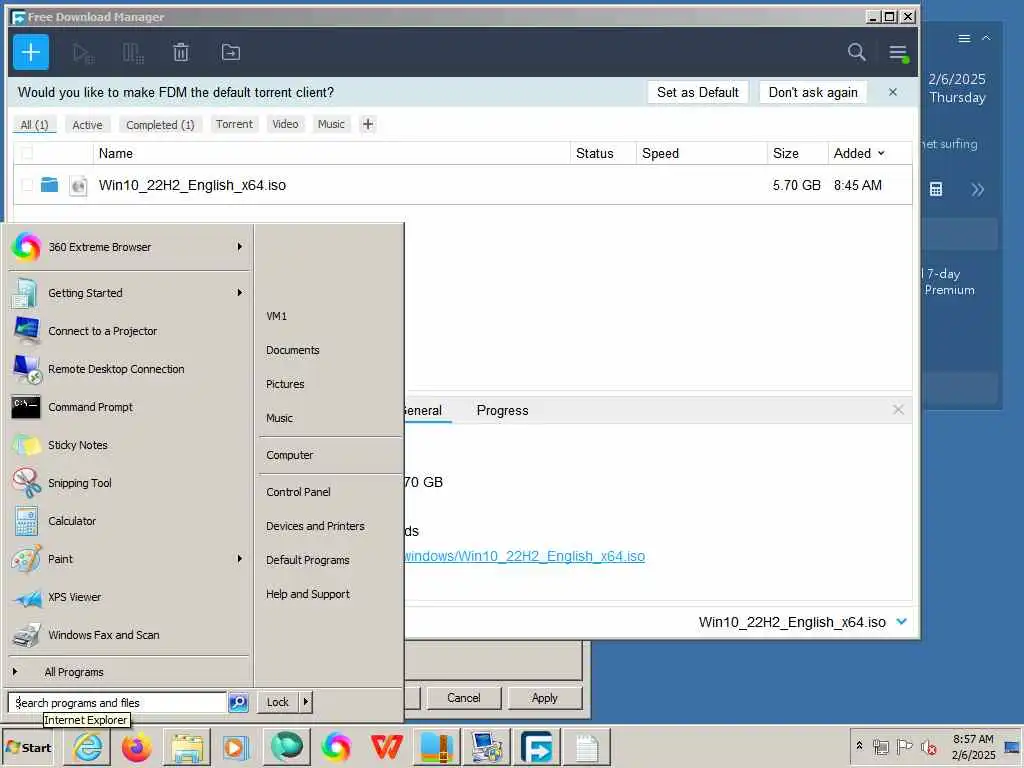Screen dimensions: 1024x768
Task: Click Apply in background dialog
Action: 544,697
